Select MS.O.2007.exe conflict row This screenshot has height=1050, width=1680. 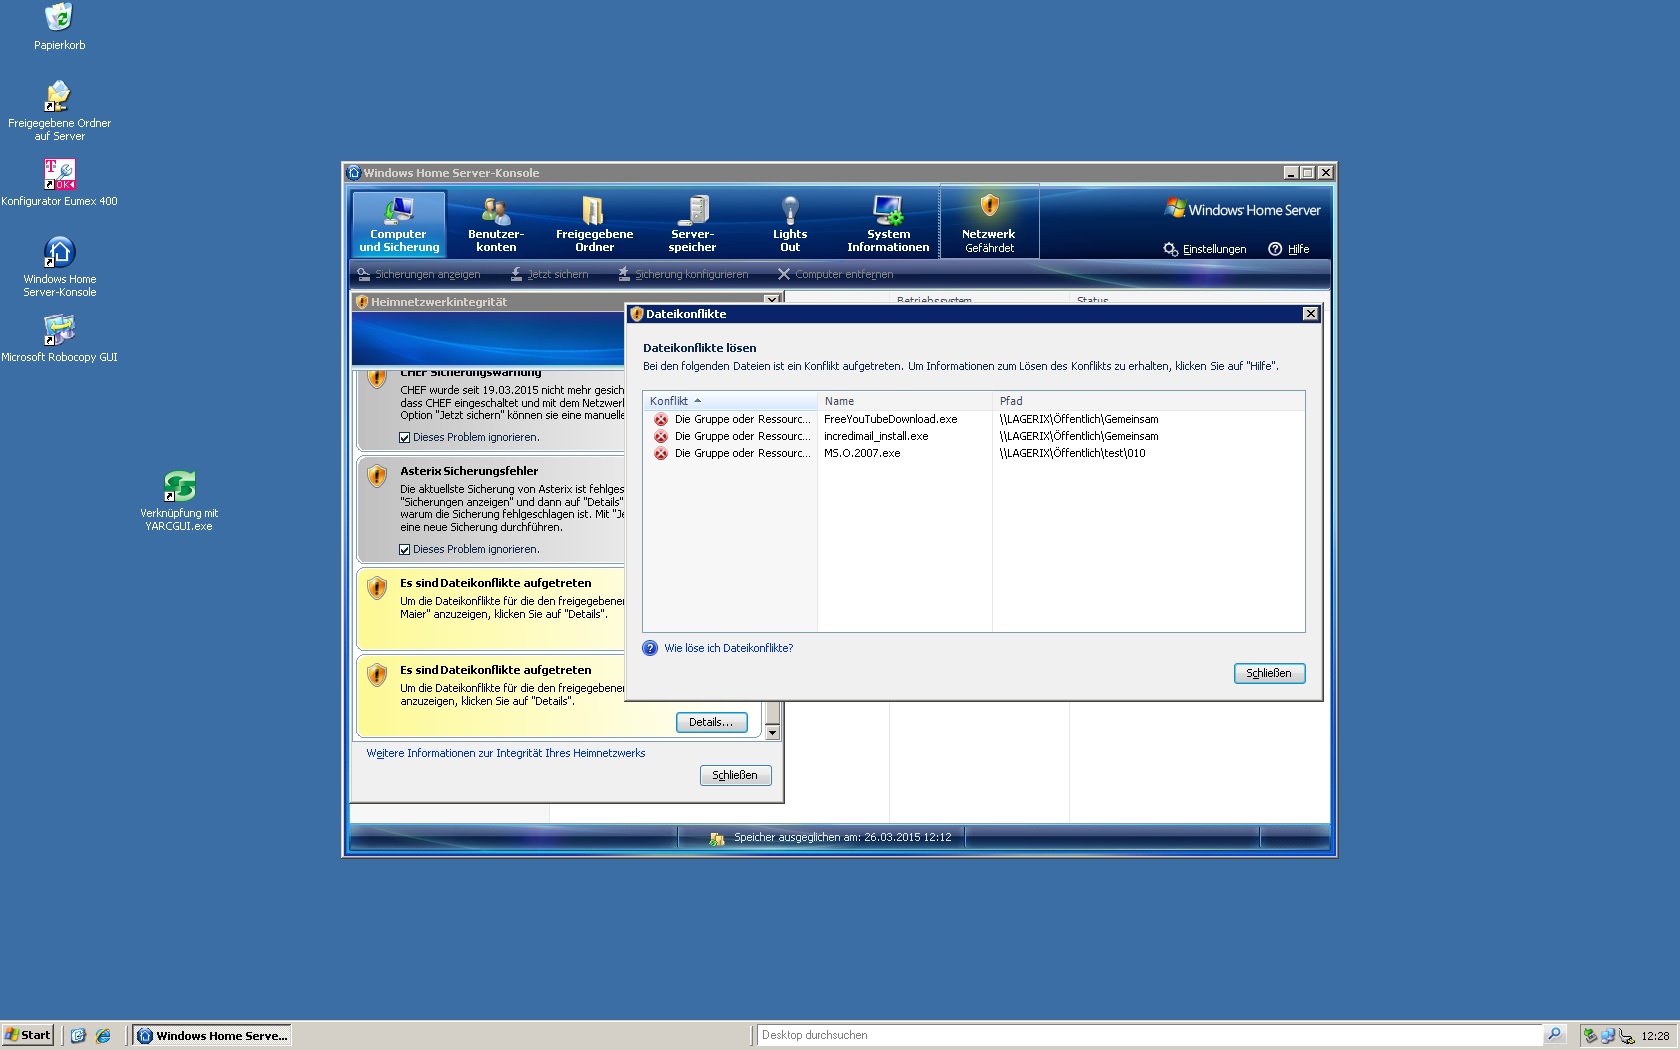(974, 453)
